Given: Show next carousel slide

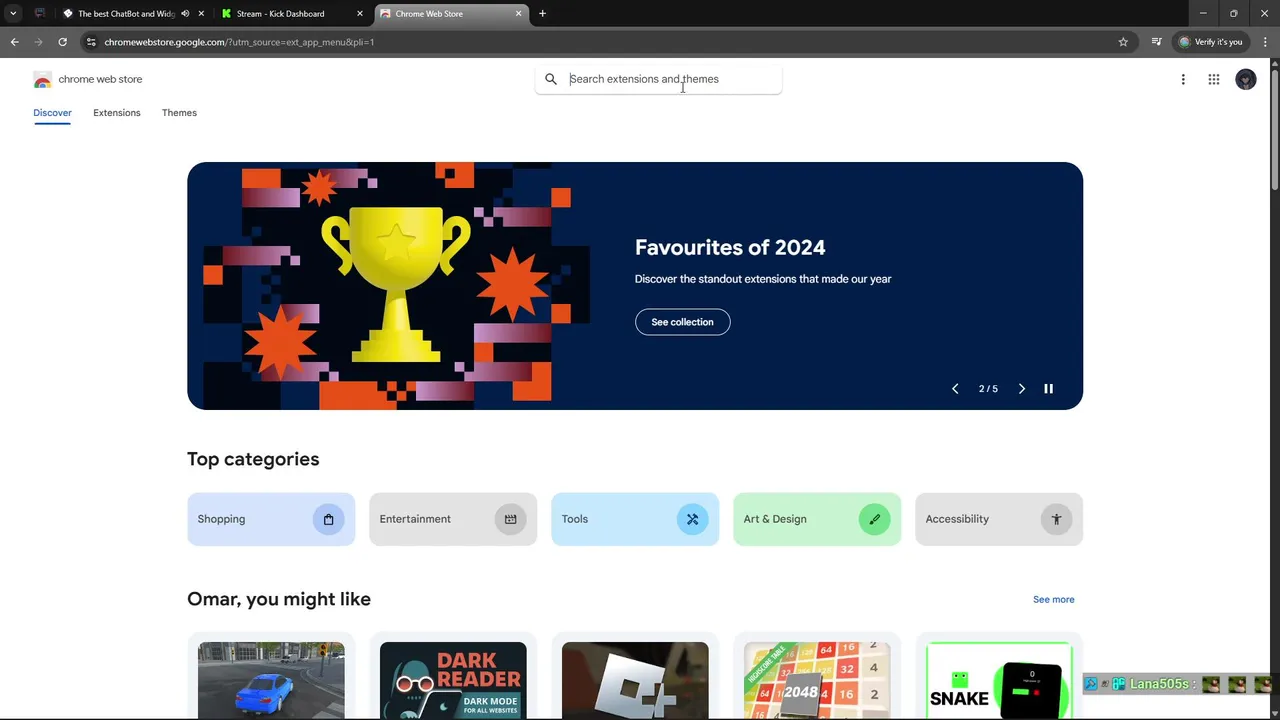Looking at the screenshot, I should (x=1021, y=389).
